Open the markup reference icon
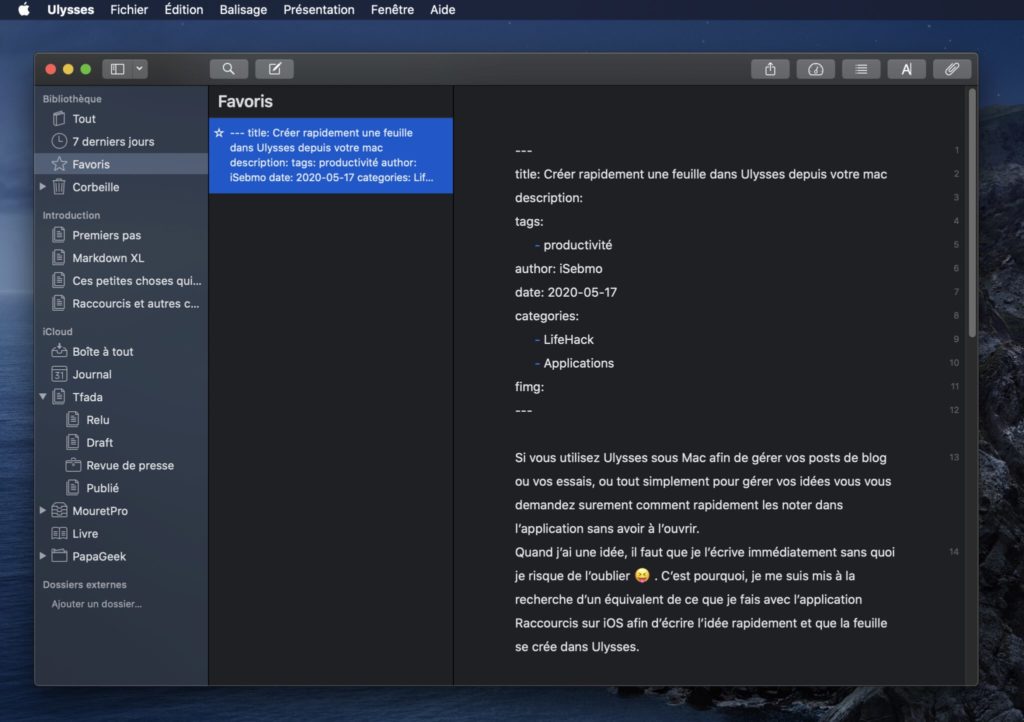This screenshot has height=722, width=1024. [x=906, y=69]
